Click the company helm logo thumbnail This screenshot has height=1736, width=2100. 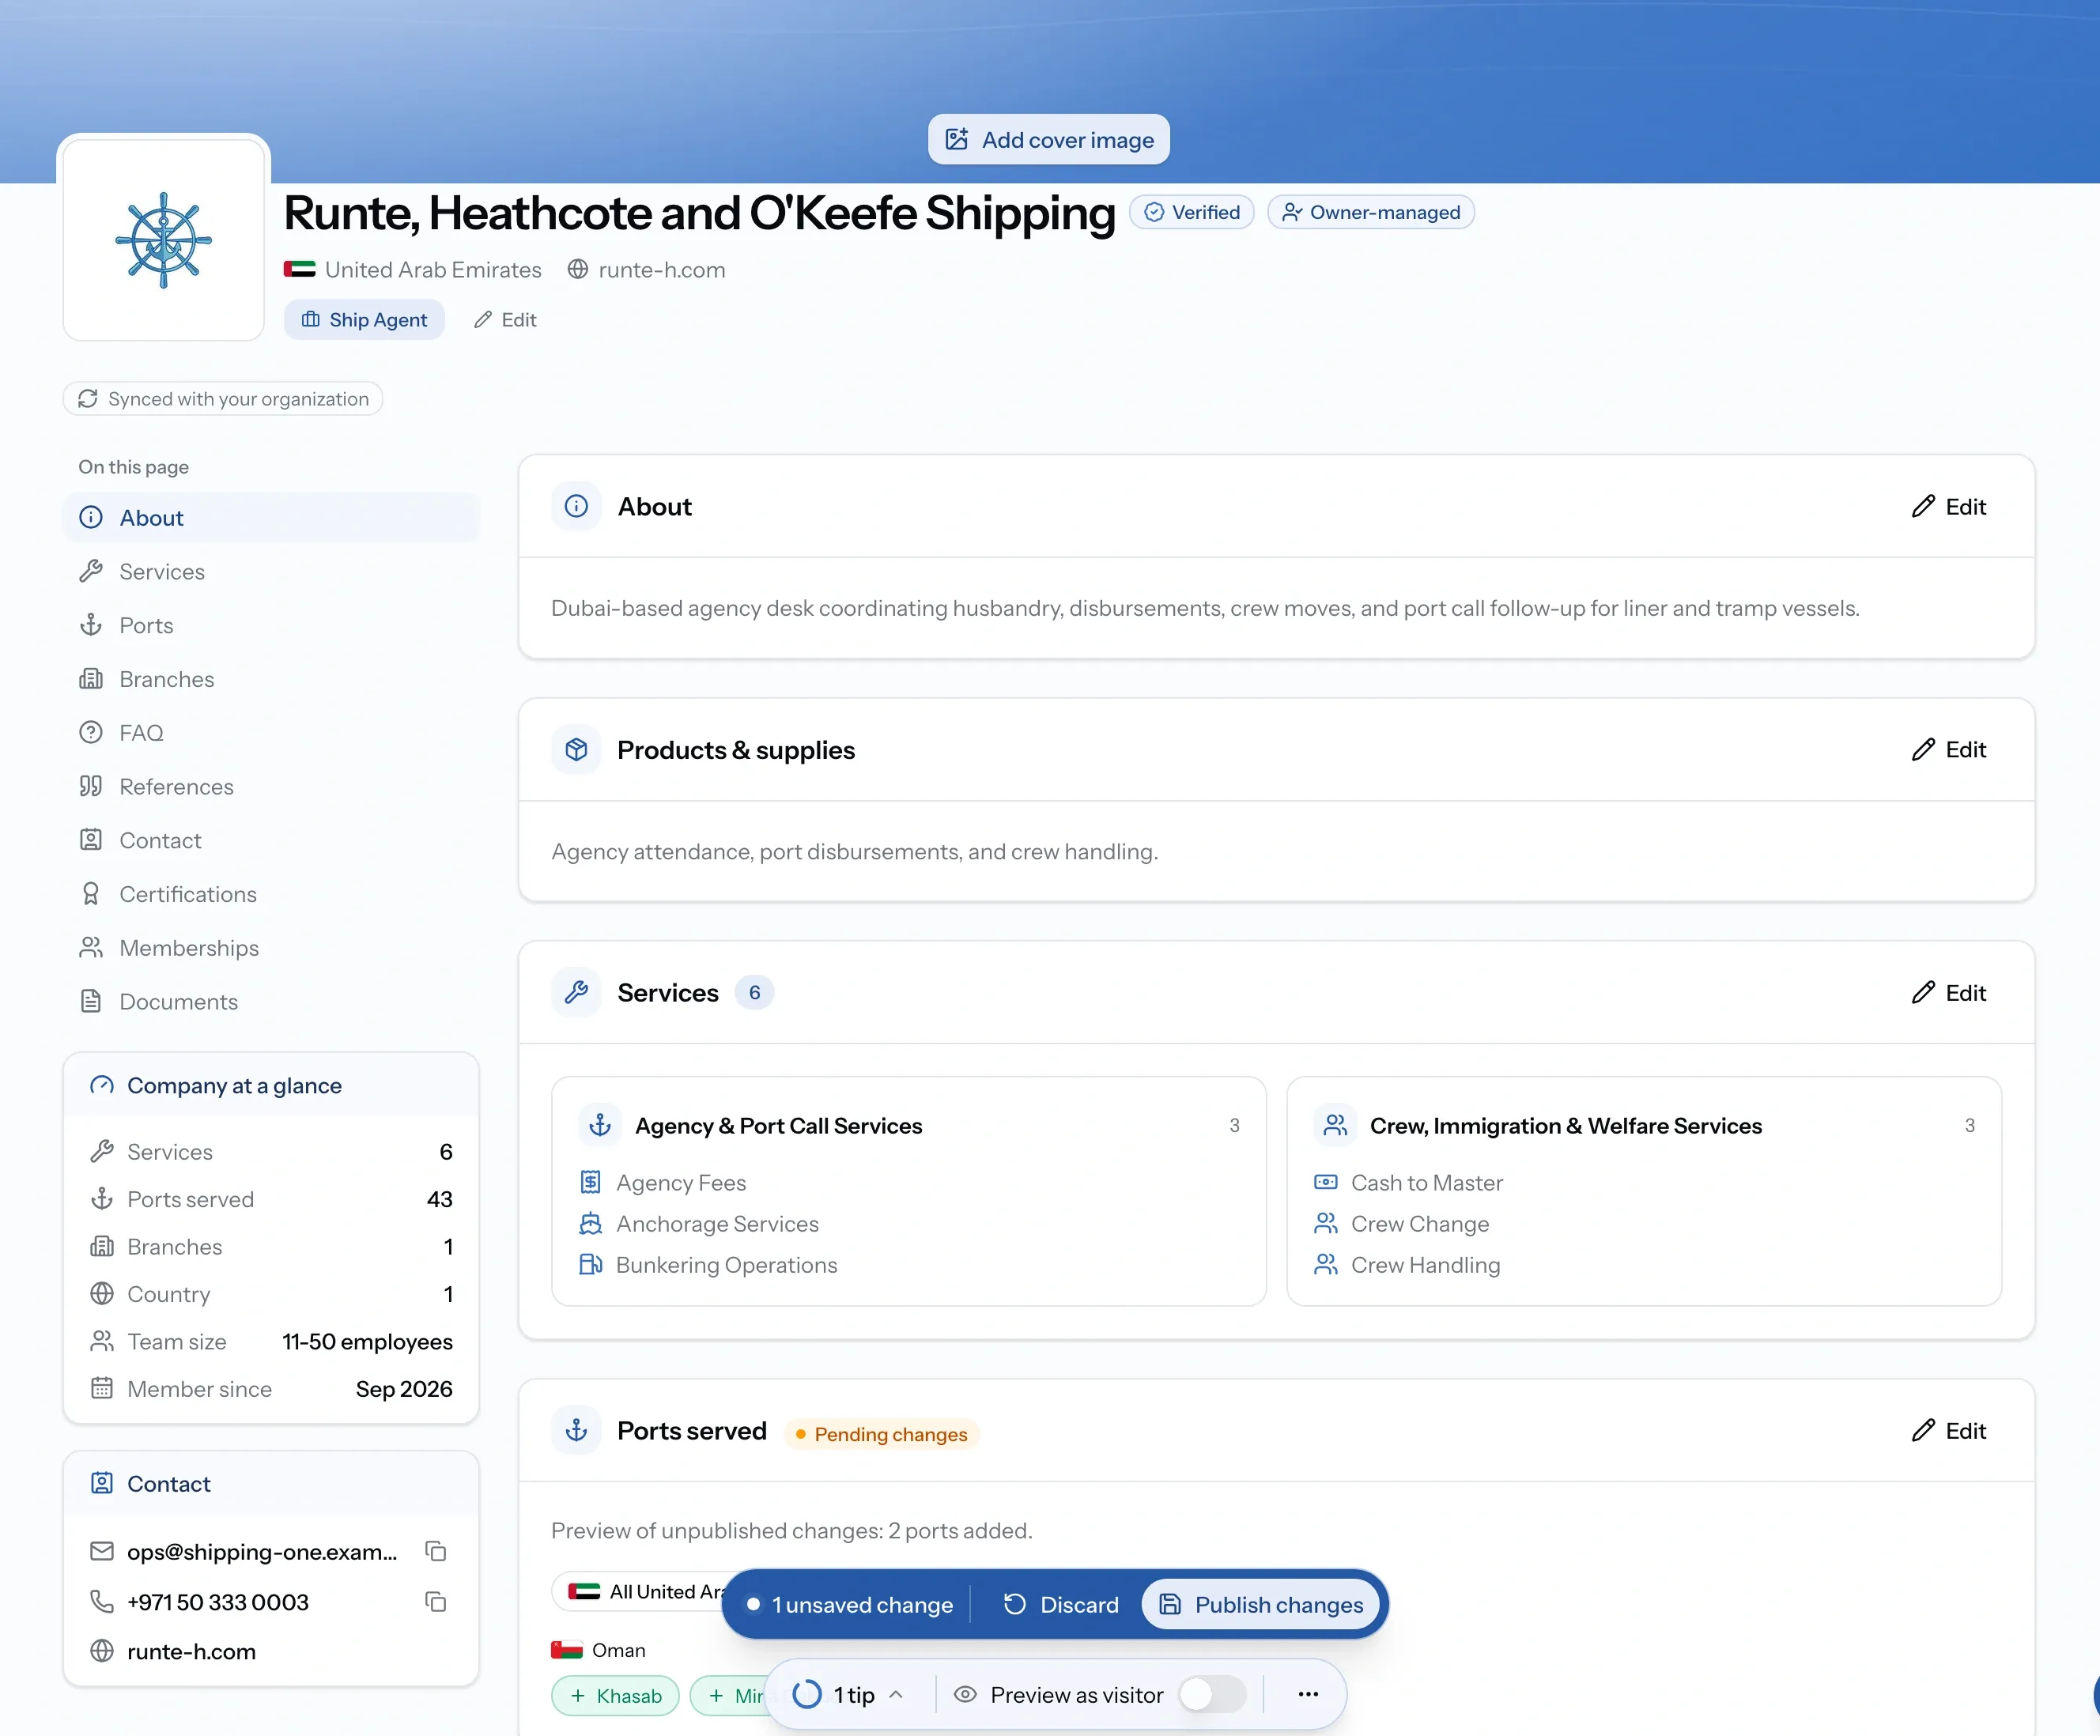click(163, 240)
